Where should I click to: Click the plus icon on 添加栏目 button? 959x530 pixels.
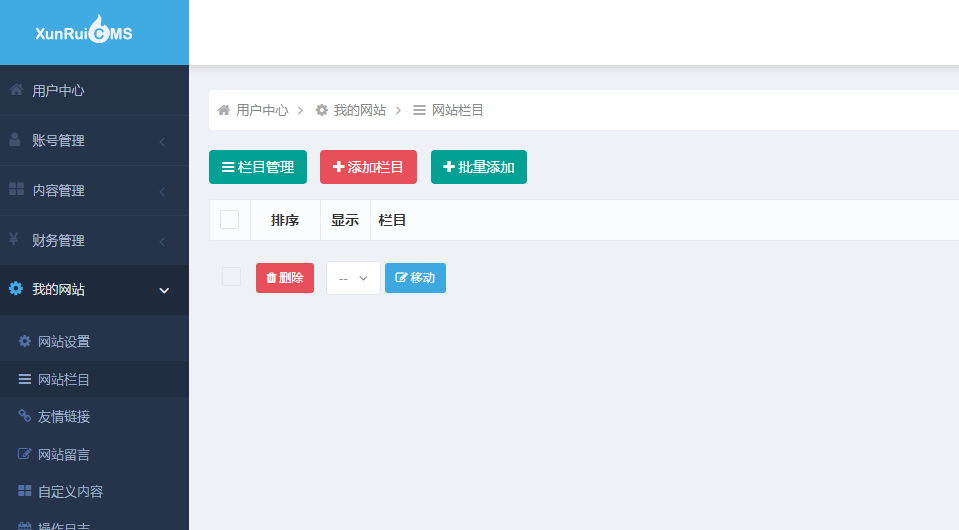tap(338, 166)
